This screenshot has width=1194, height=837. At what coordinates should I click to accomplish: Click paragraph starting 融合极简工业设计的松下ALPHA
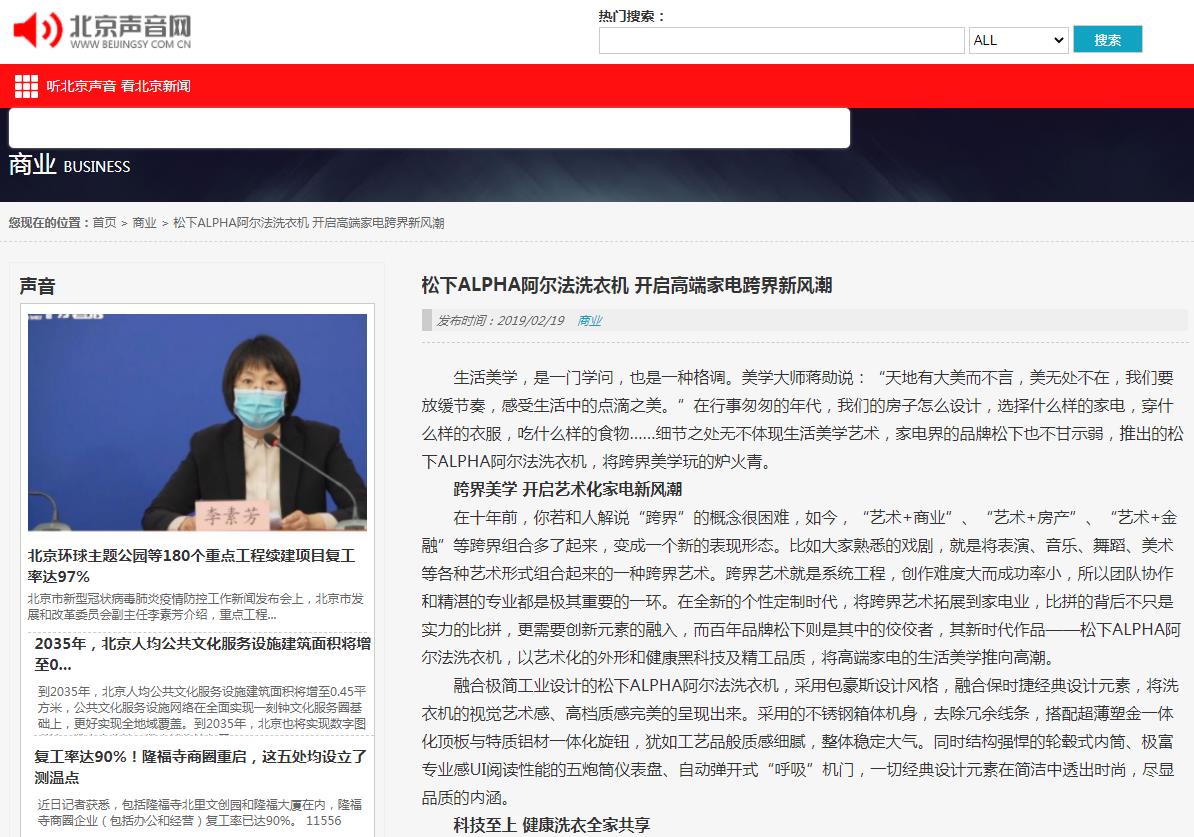click(x=799, y=741)
